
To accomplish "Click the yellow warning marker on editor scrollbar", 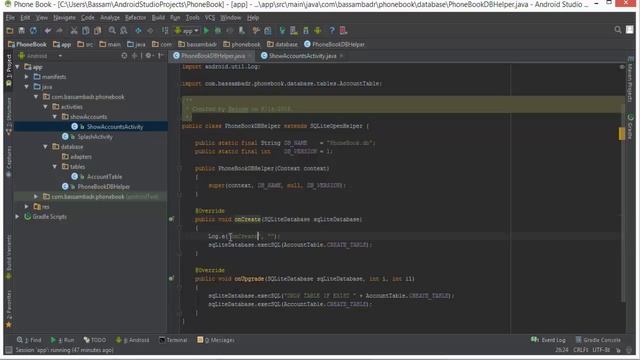I will pyautogui.click(x=622, y=133).
